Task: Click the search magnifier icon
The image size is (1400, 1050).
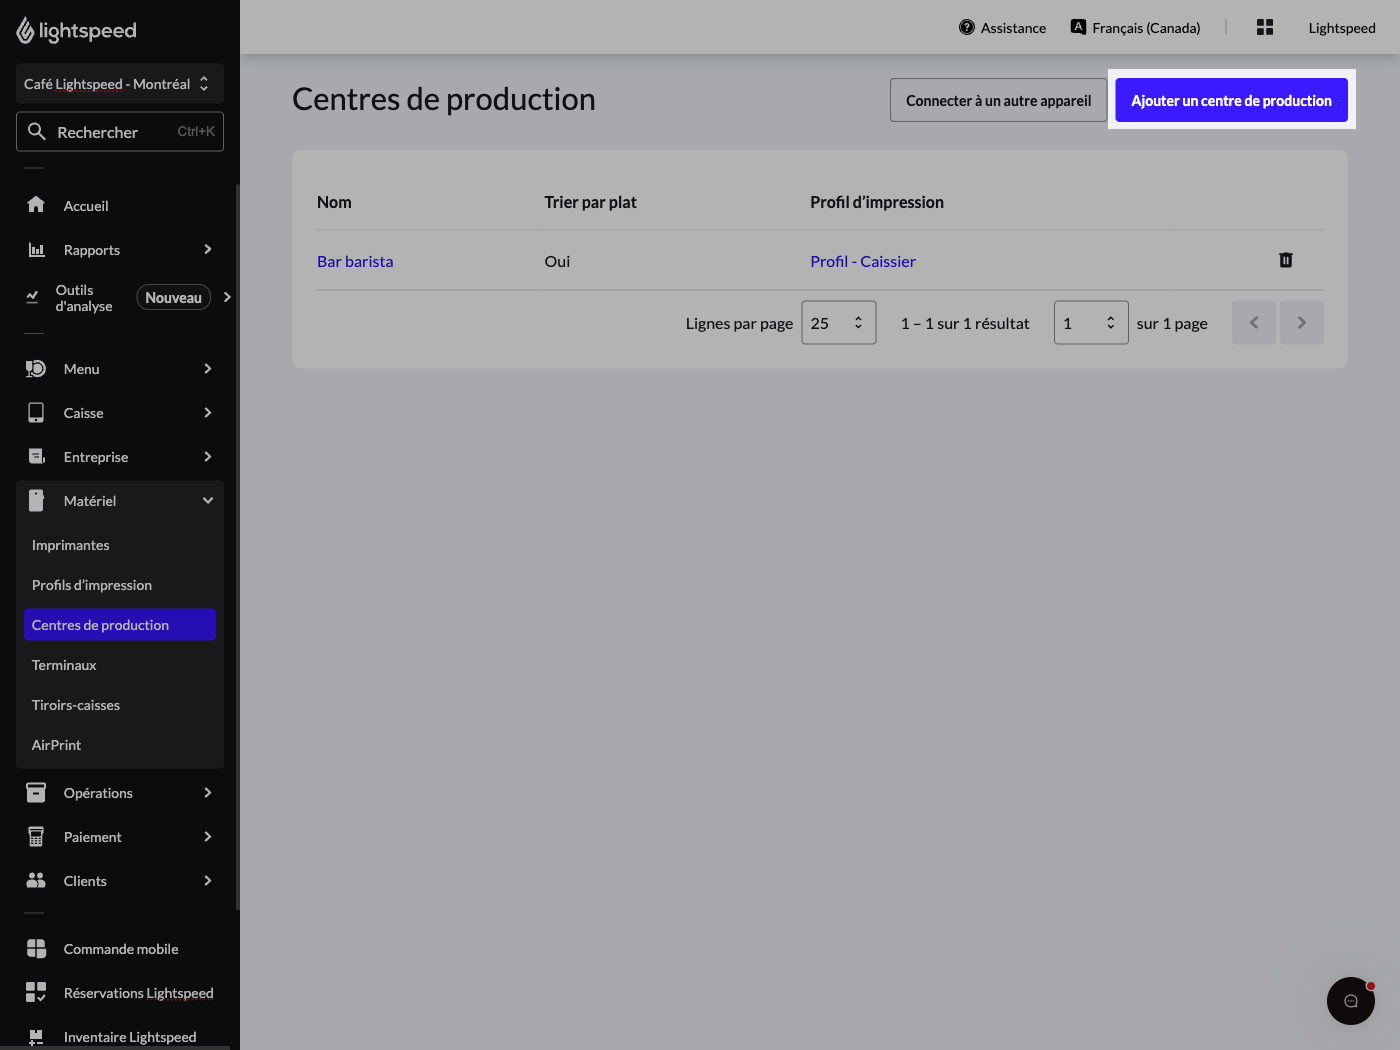Action: (37, 131)
